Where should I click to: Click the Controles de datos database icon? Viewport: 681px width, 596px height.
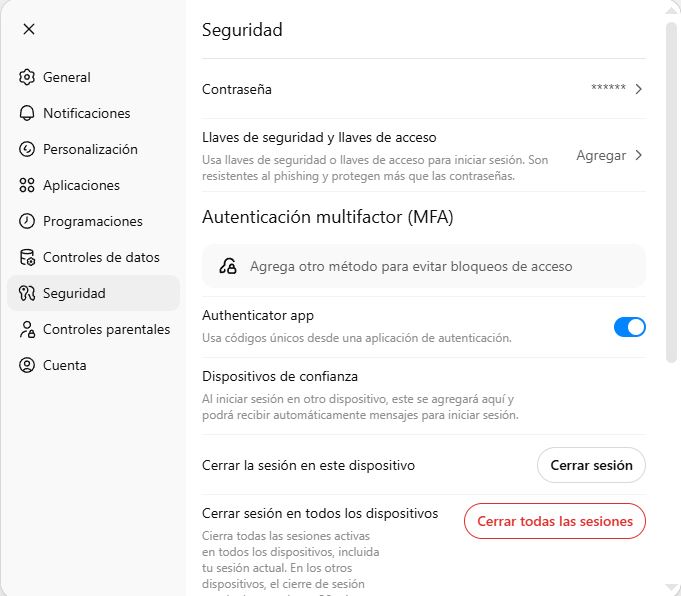click(27, 257)
